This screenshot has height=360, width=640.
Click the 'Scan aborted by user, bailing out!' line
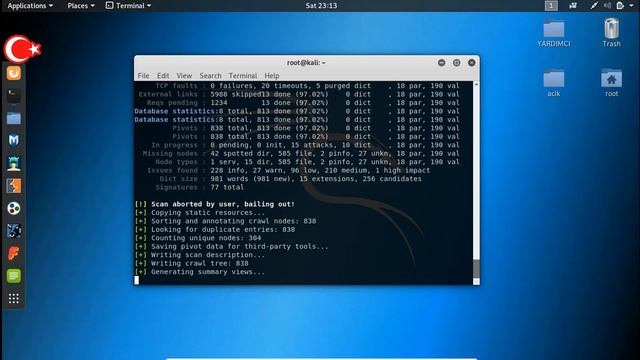215,204
